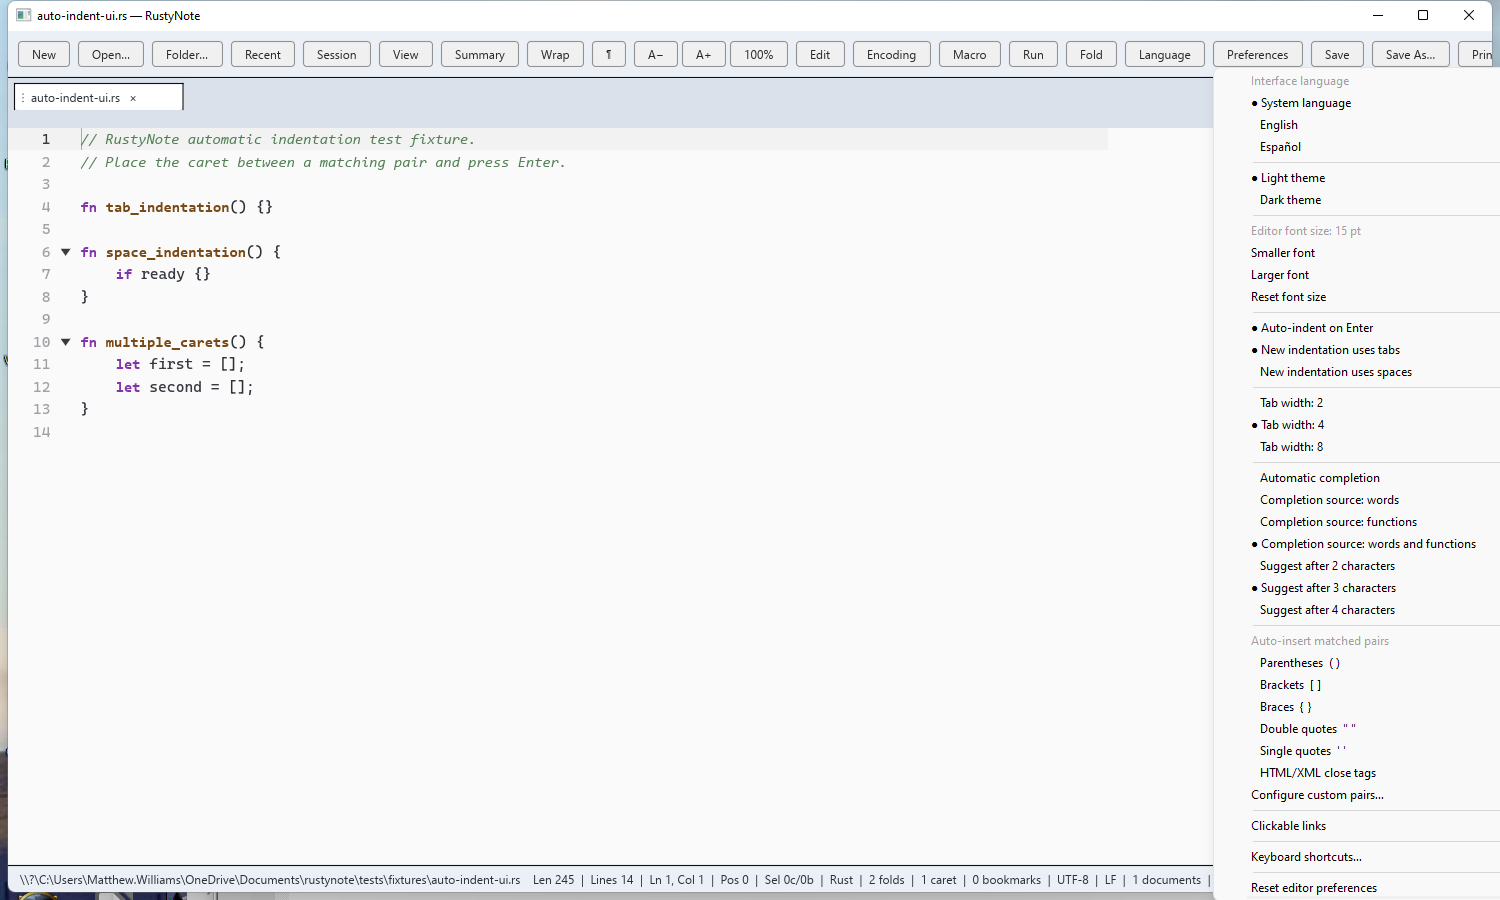
Task: Open the Recent files dropdown
Action: pyautogui.click(x=263, y=54)
